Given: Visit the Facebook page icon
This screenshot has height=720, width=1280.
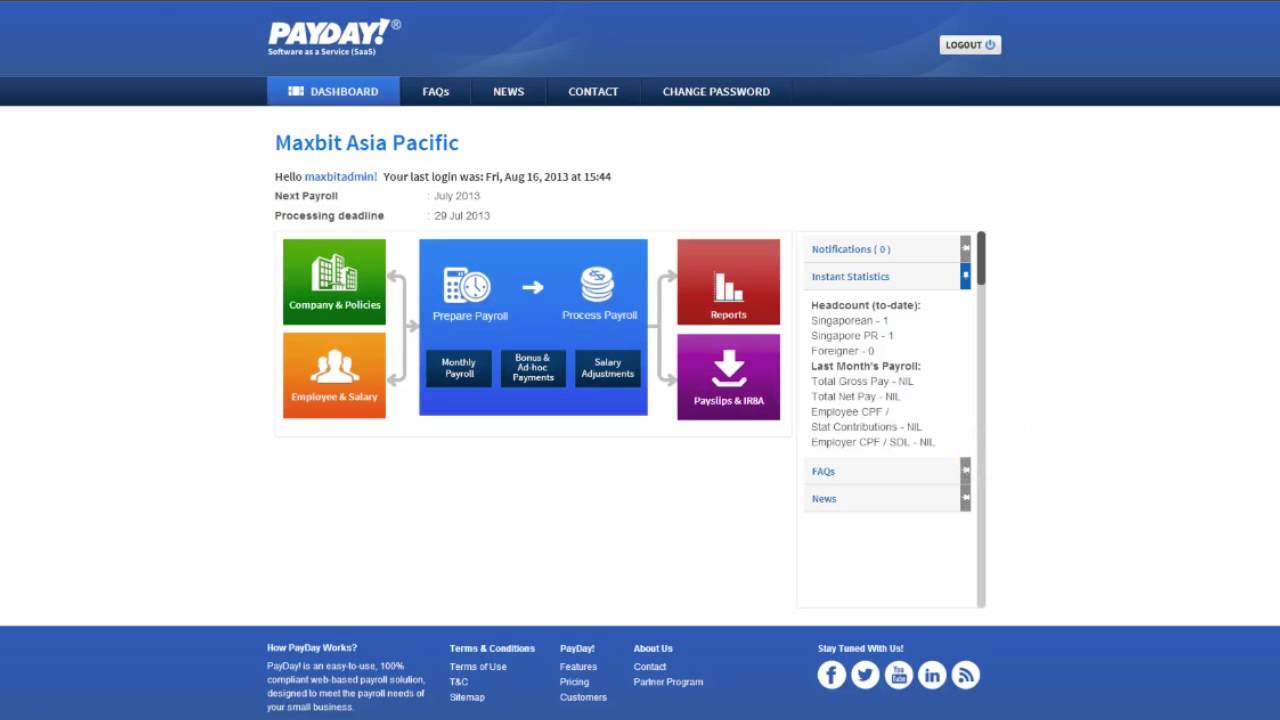Looking at the screenshot, I should point(832,675).
